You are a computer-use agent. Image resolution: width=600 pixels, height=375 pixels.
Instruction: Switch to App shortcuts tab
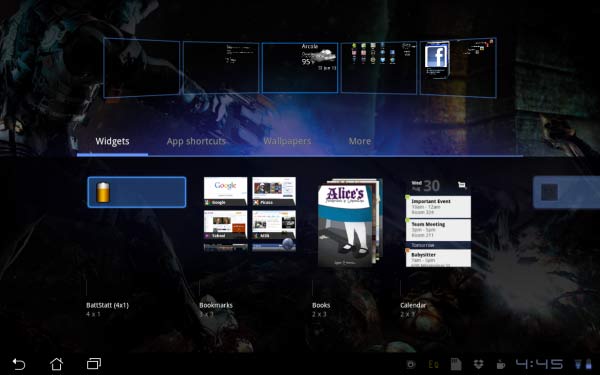(196, 141)
